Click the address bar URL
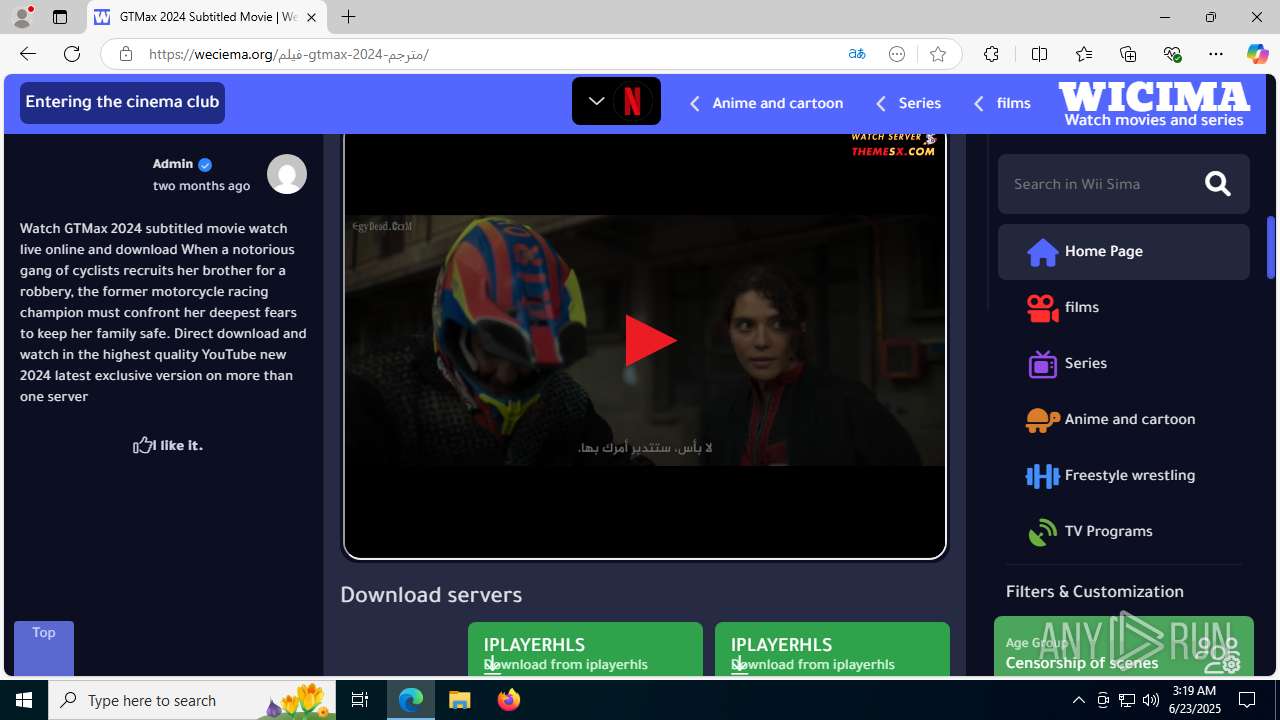 click(289, 54)
